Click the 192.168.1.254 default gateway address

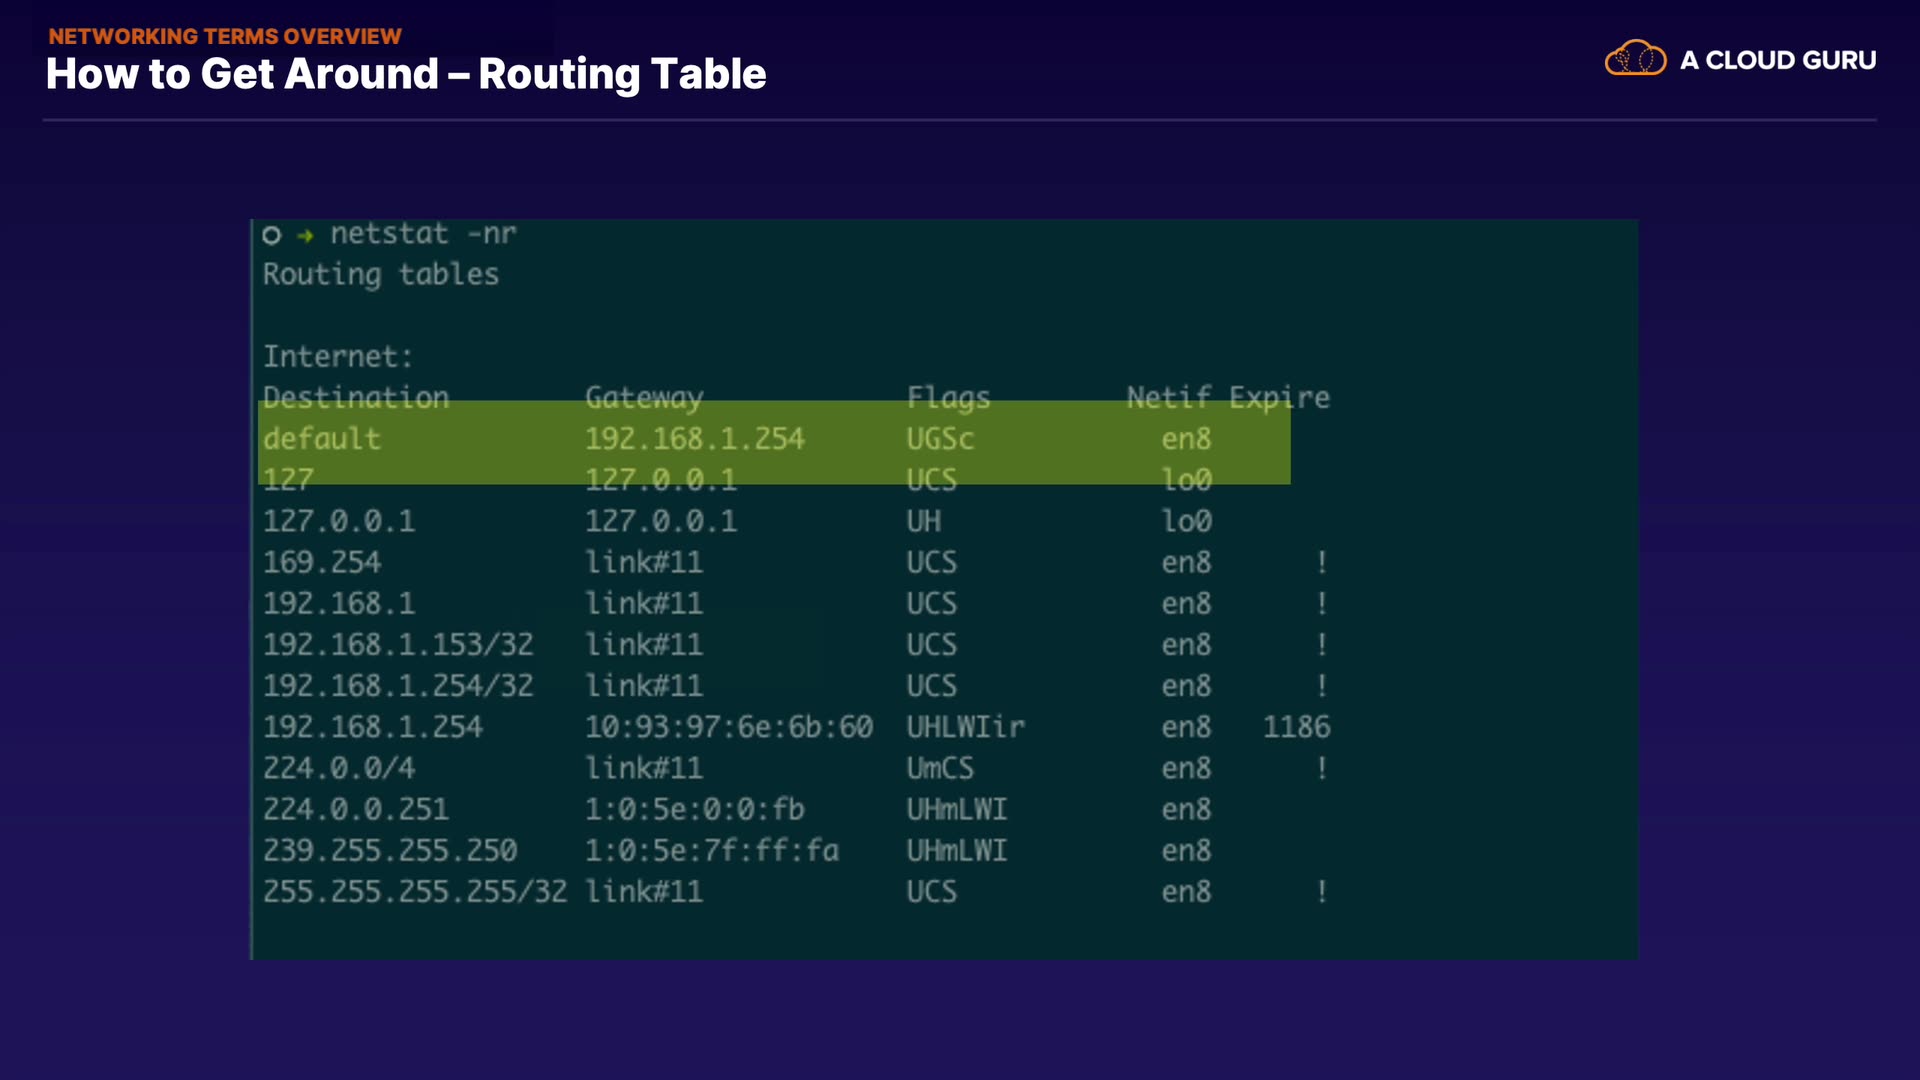pyautogui.click(x=694, y=439)
